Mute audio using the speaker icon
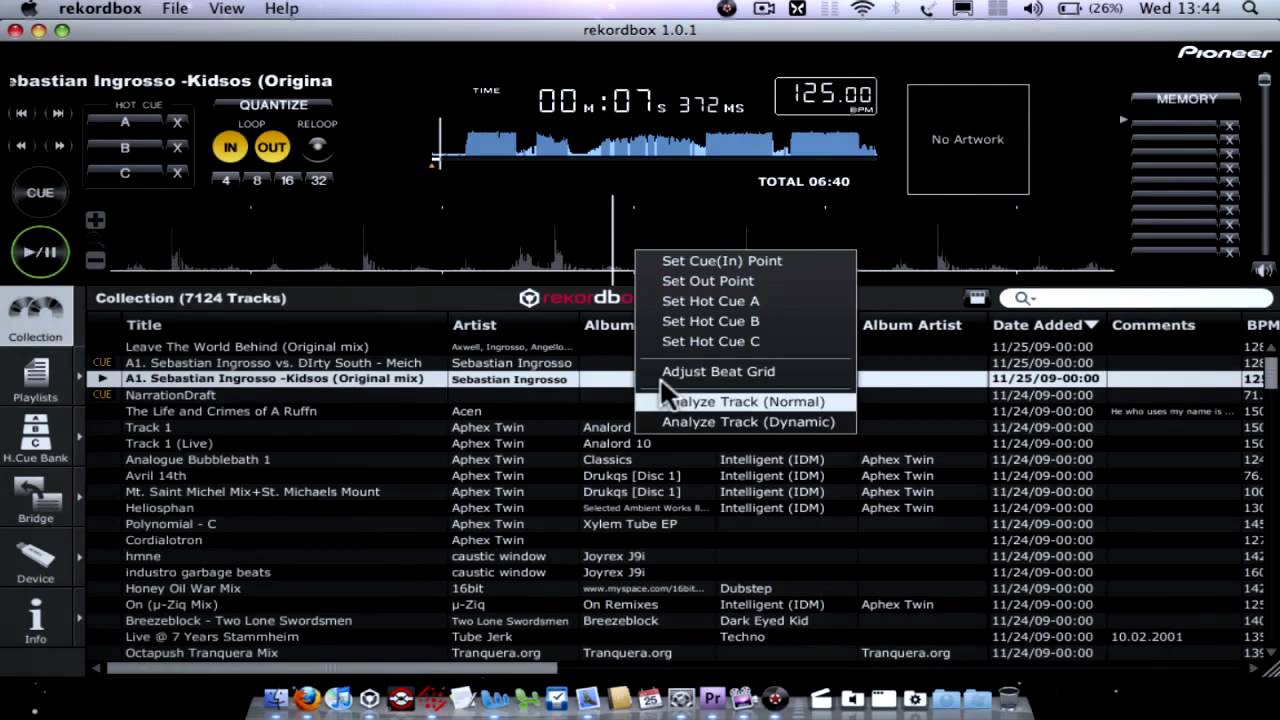Viewport: 1280px width, 720px height. [1264, 270]
